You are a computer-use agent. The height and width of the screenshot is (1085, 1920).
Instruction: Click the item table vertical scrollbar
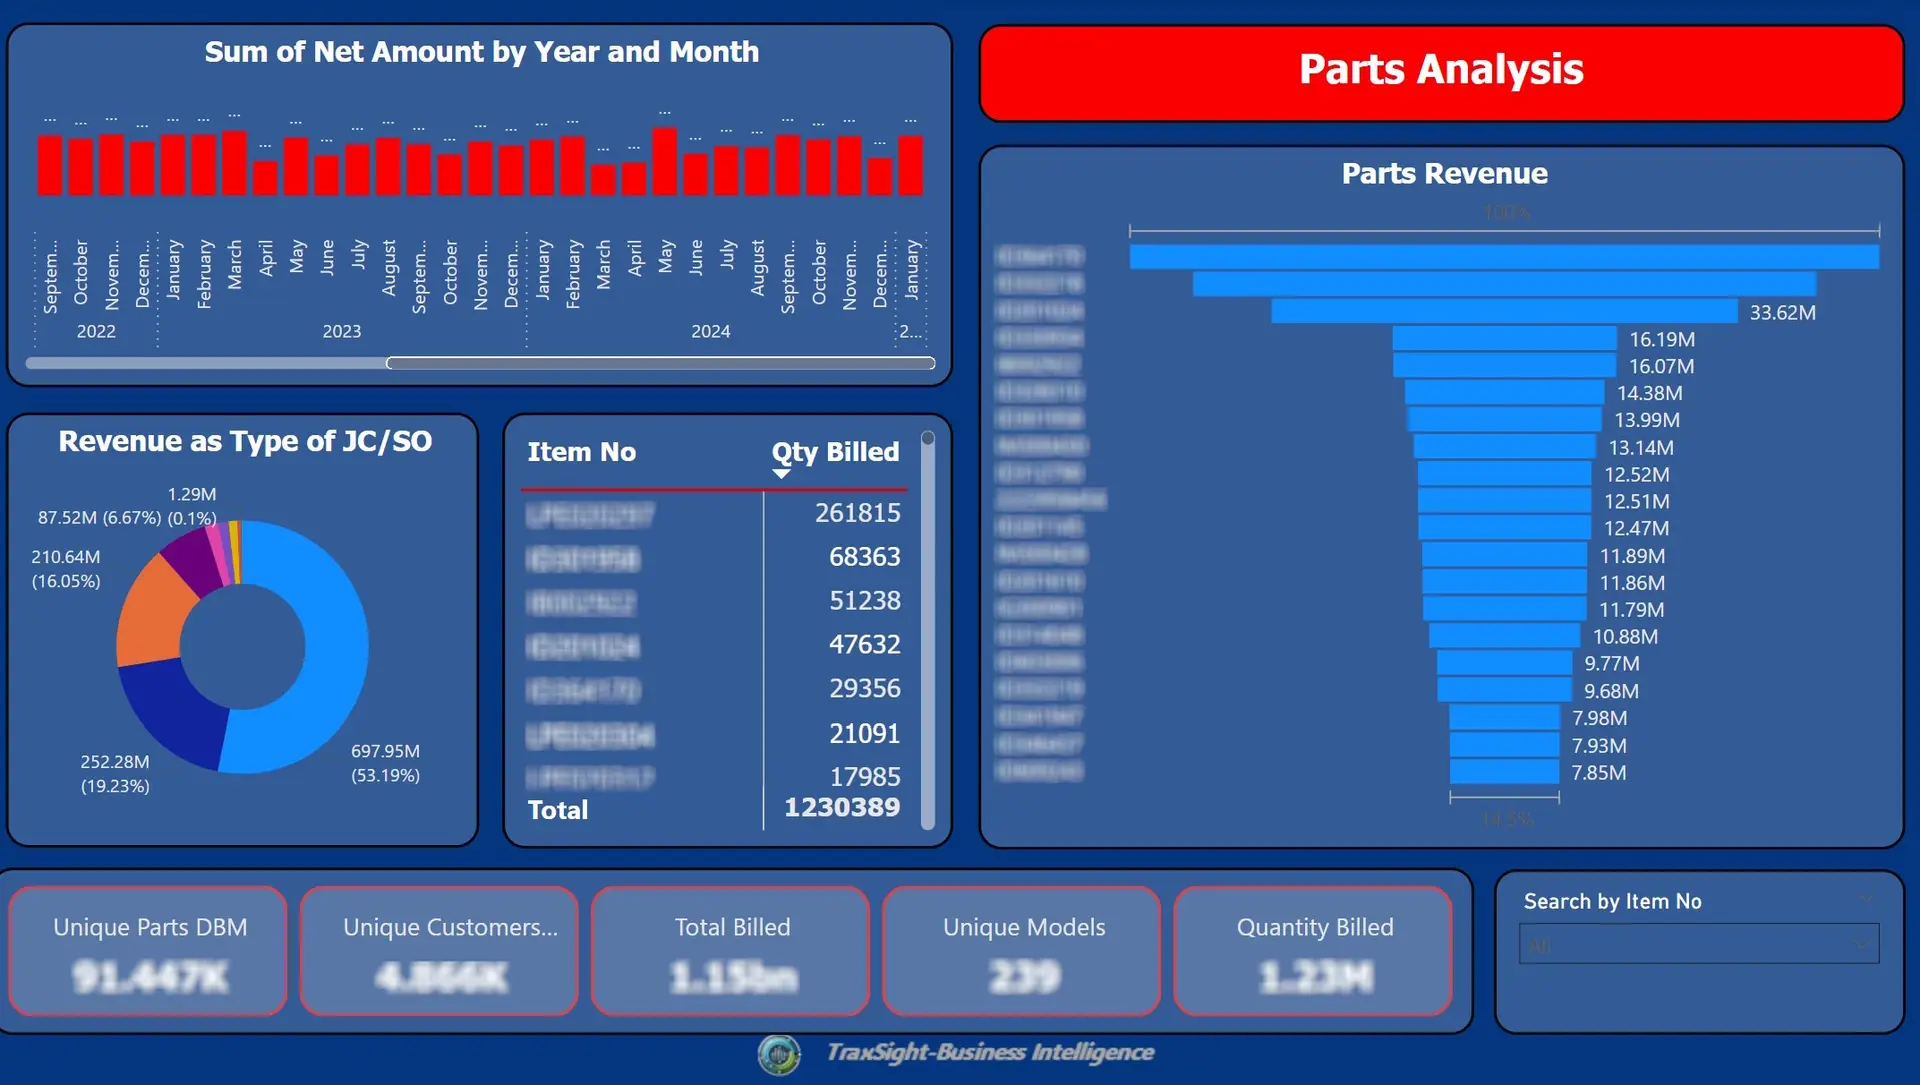(x=928, y=630)
